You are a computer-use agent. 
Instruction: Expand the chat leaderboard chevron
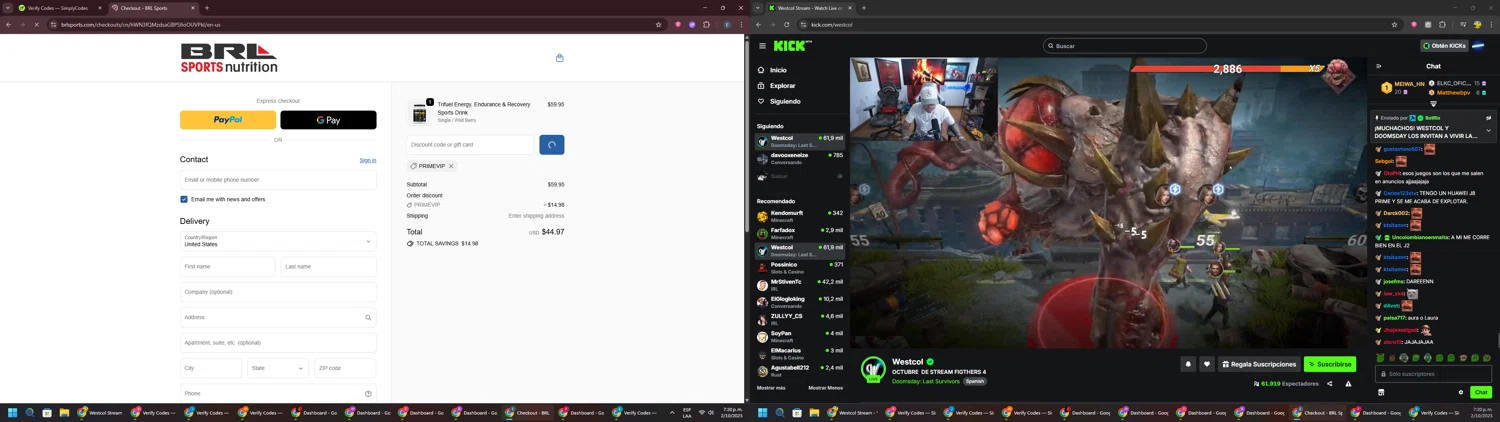coord(1433,104)
